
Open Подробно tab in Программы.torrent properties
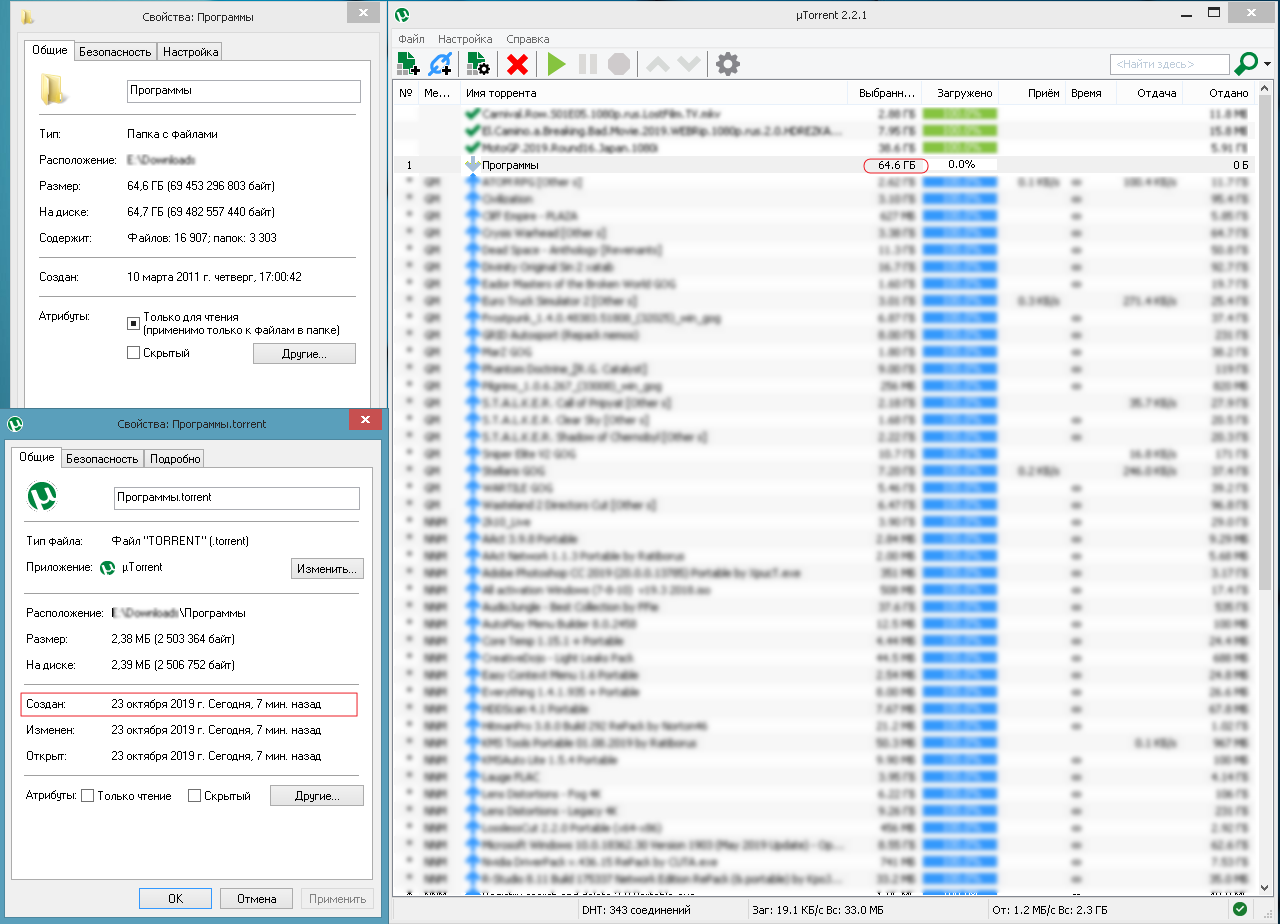click(x=175, y=459)
